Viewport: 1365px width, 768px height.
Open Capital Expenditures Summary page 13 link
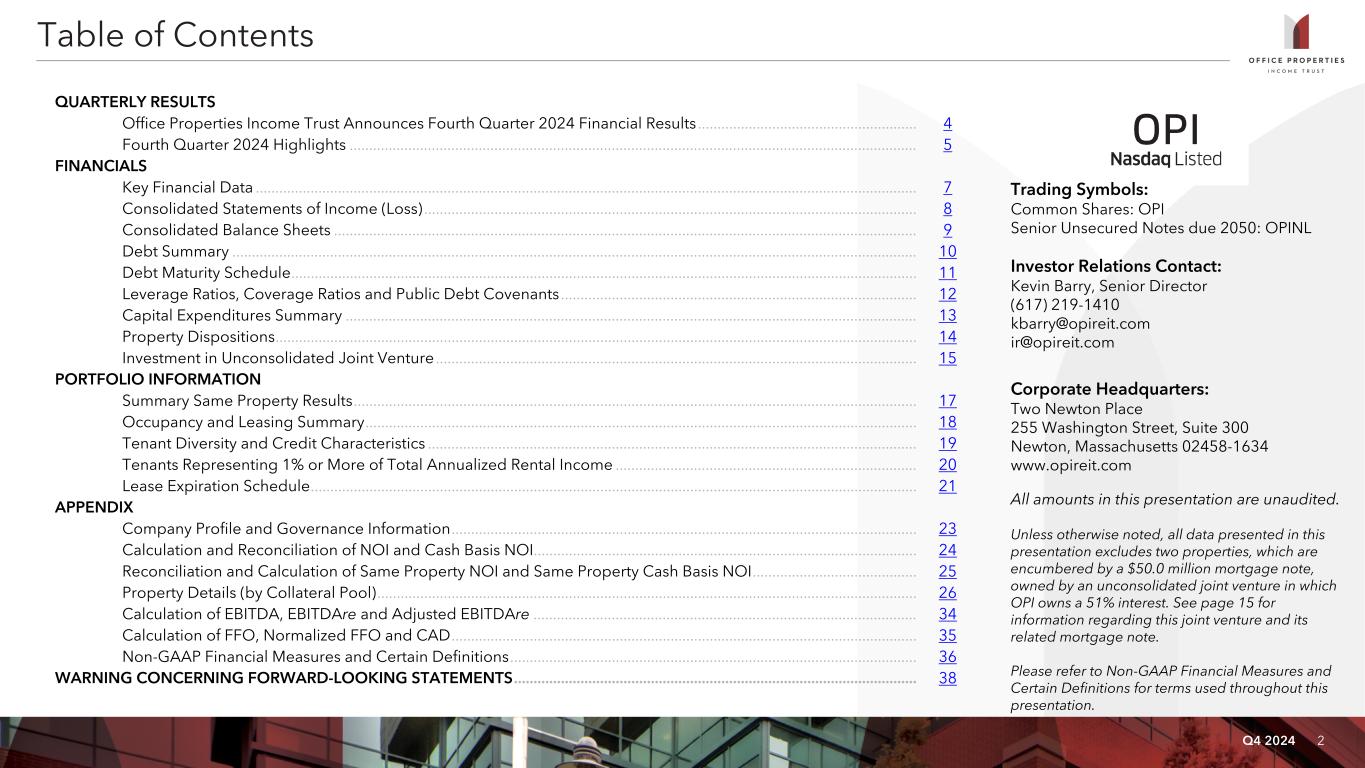(x=947, y=316)
